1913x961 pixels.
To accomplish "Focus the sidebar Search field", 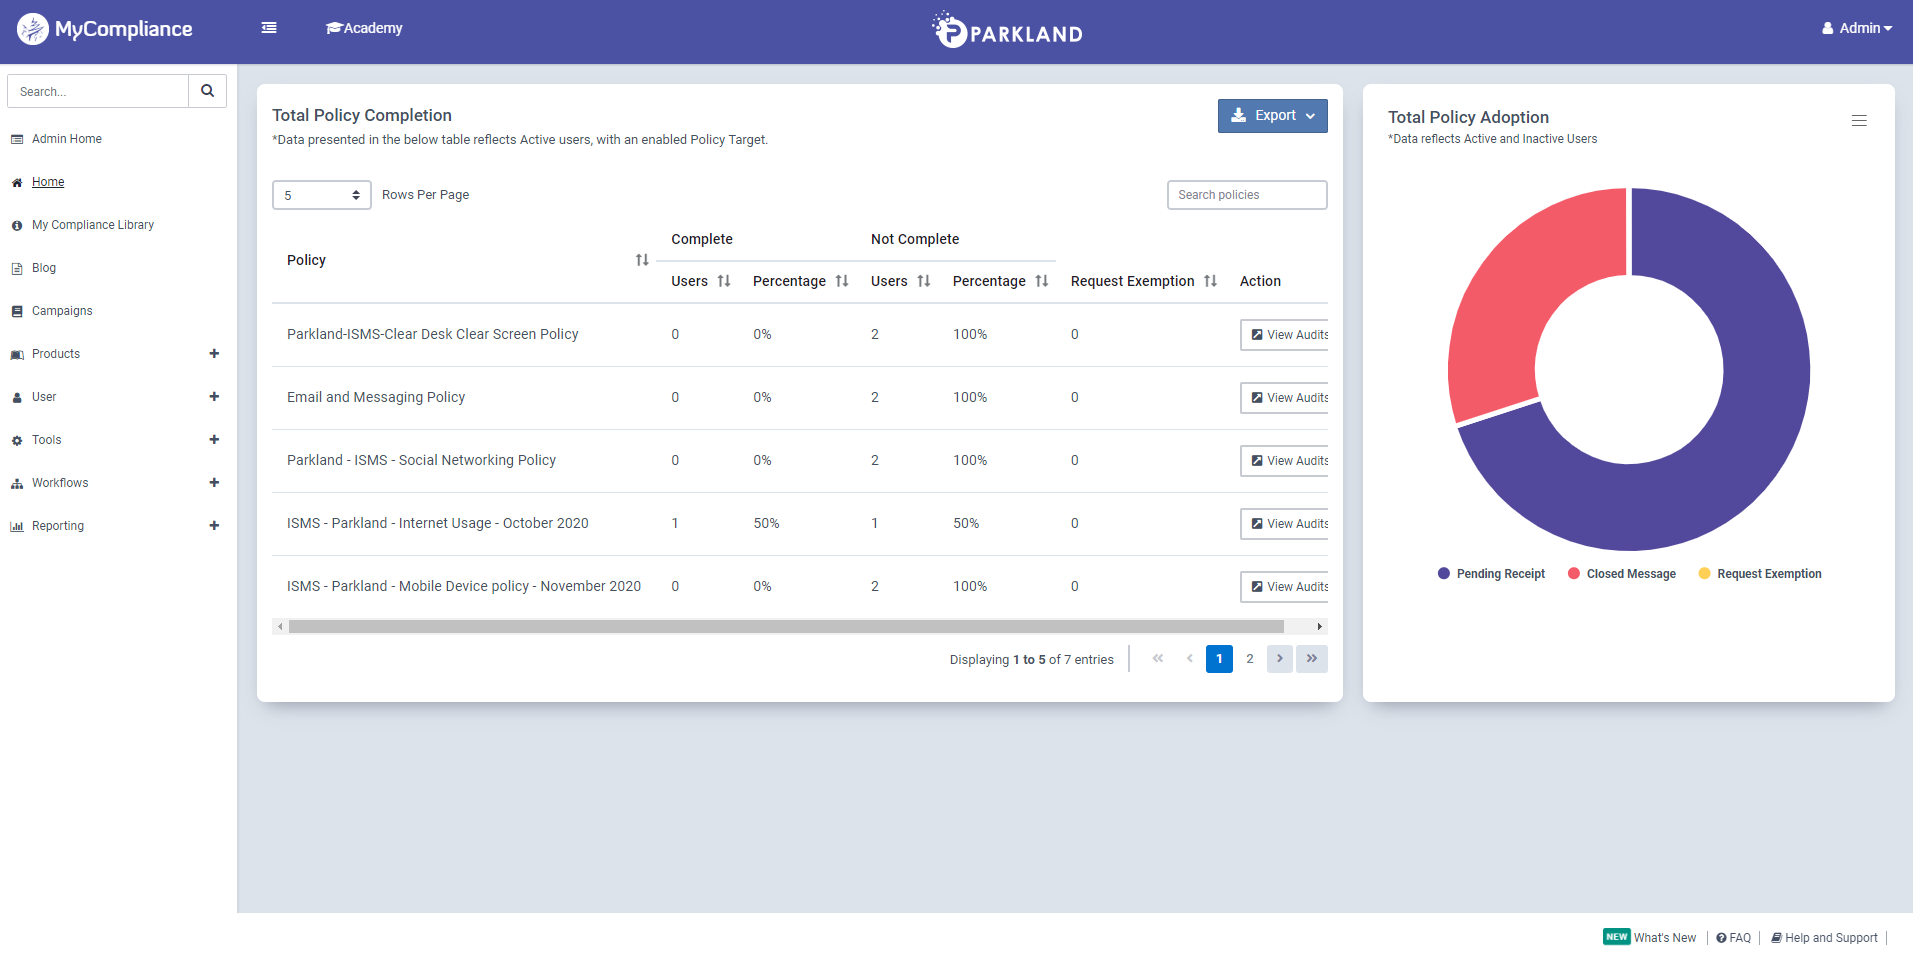I will (98, 91).
